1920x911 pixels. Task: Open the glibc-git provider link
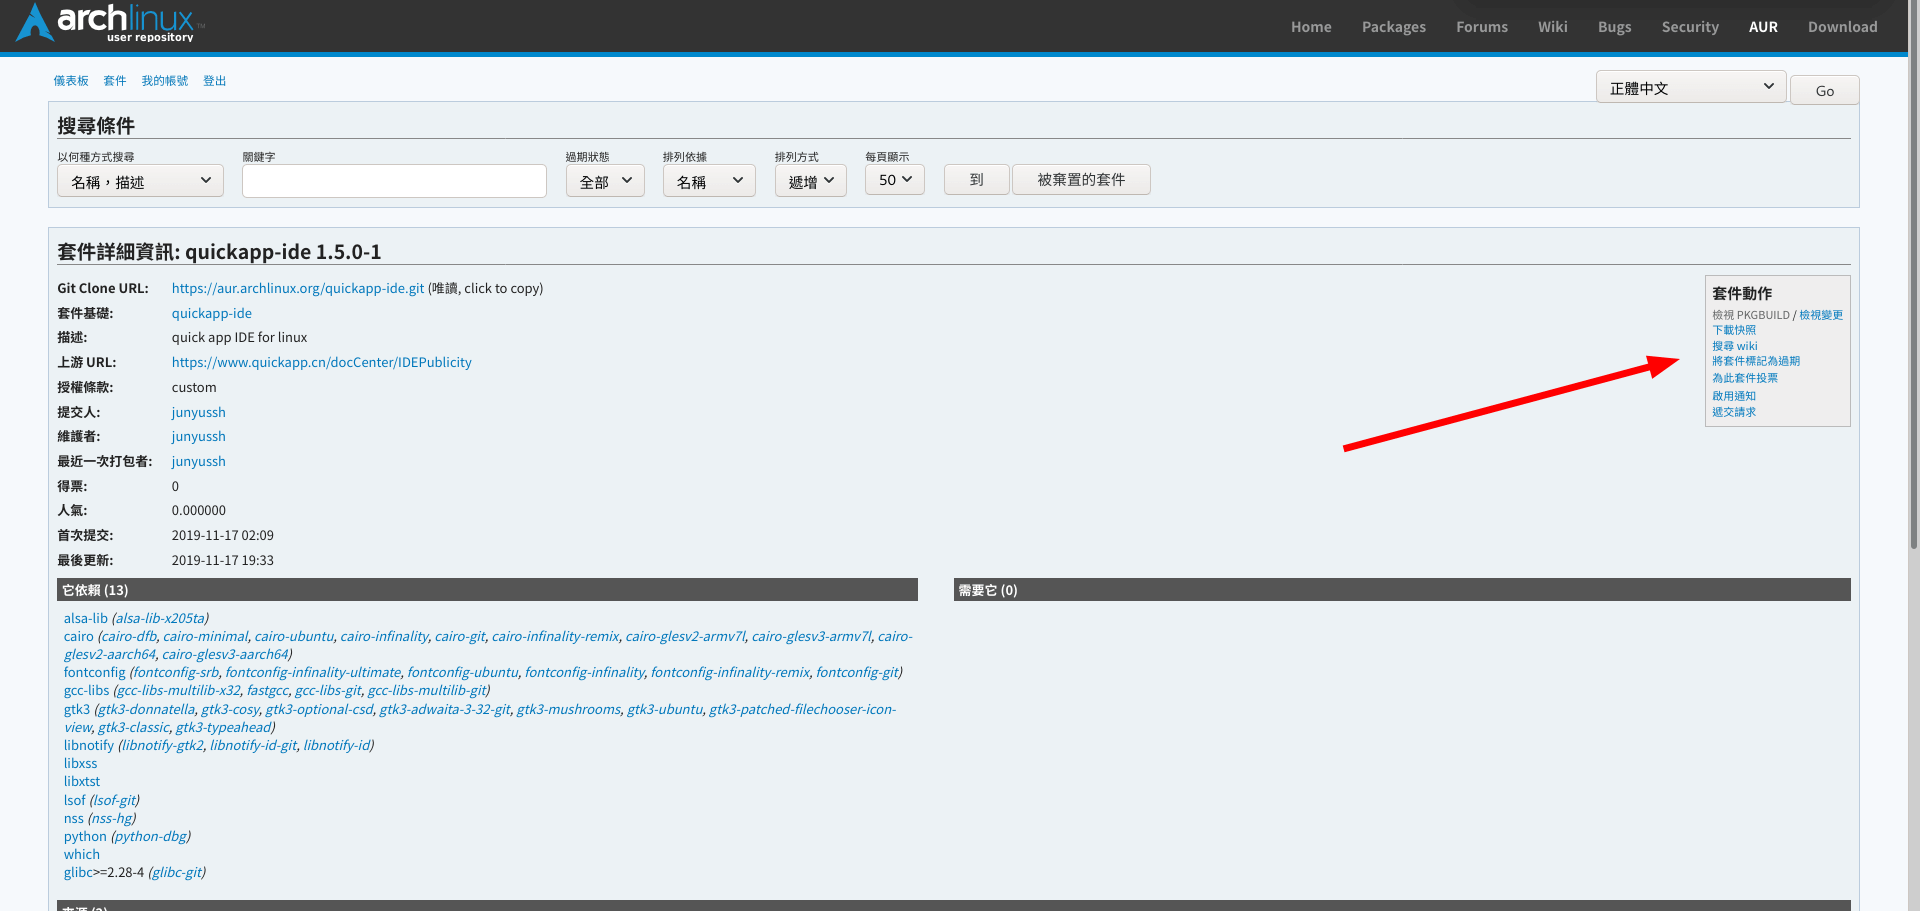click(x=177, y=873)
